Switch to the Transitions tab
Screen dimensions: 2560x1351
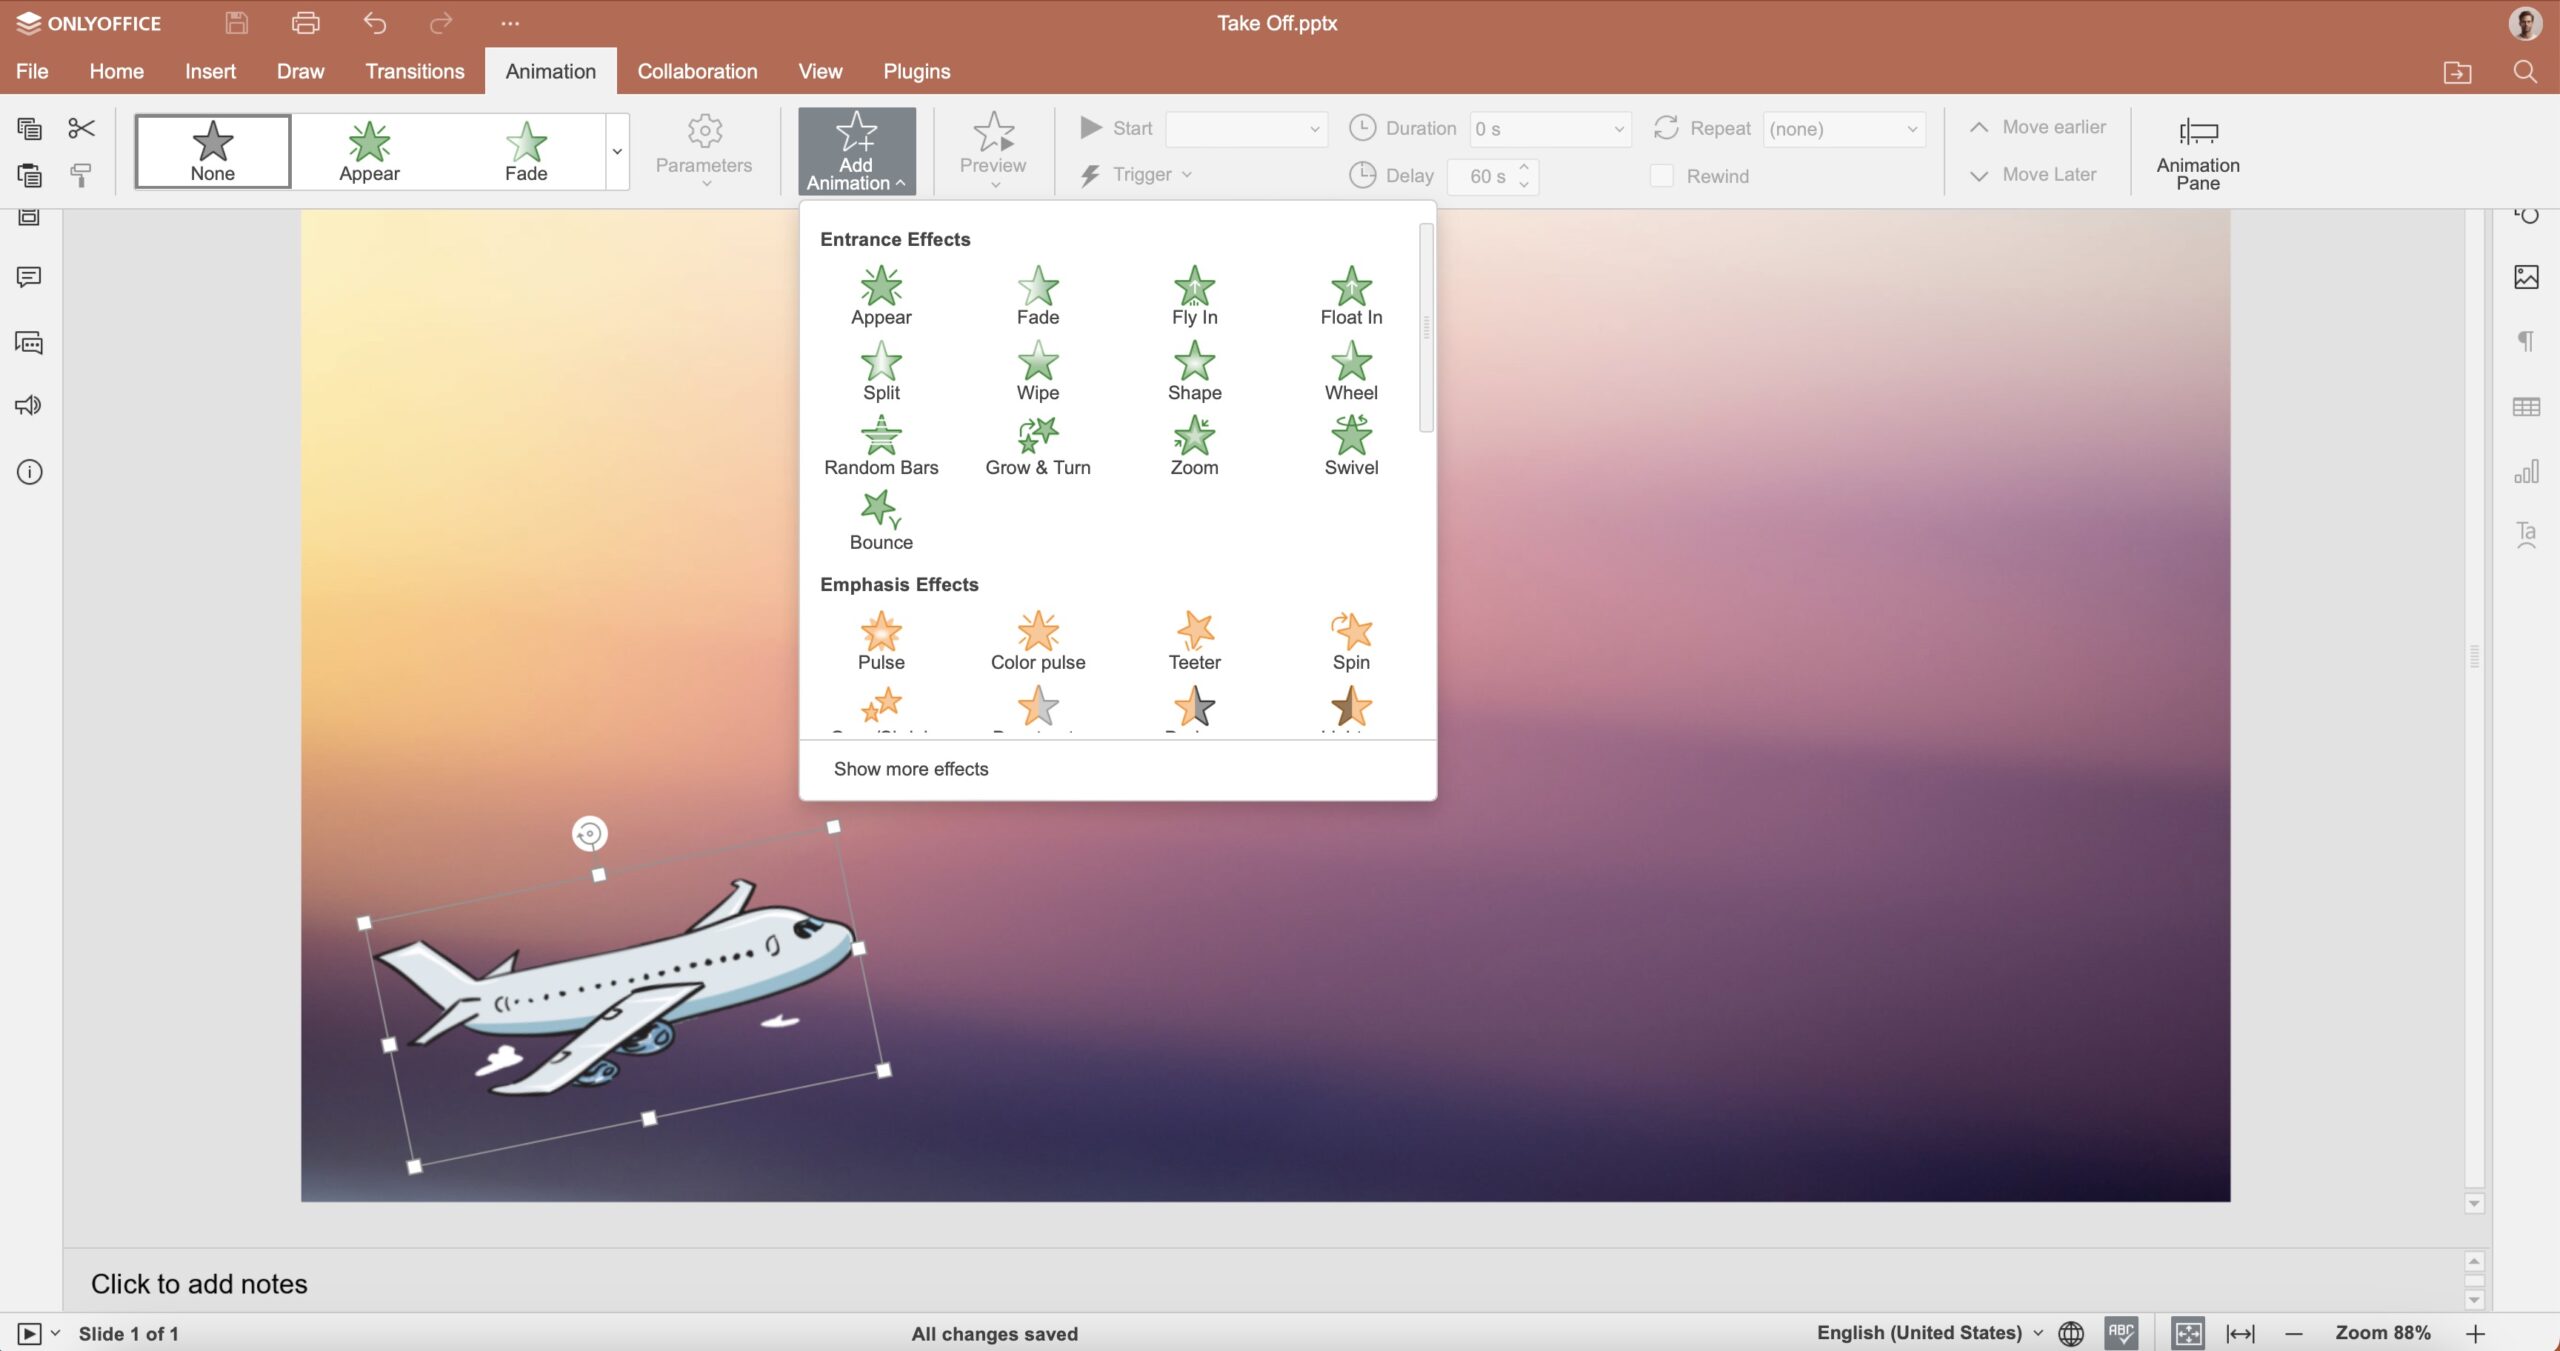415,71
